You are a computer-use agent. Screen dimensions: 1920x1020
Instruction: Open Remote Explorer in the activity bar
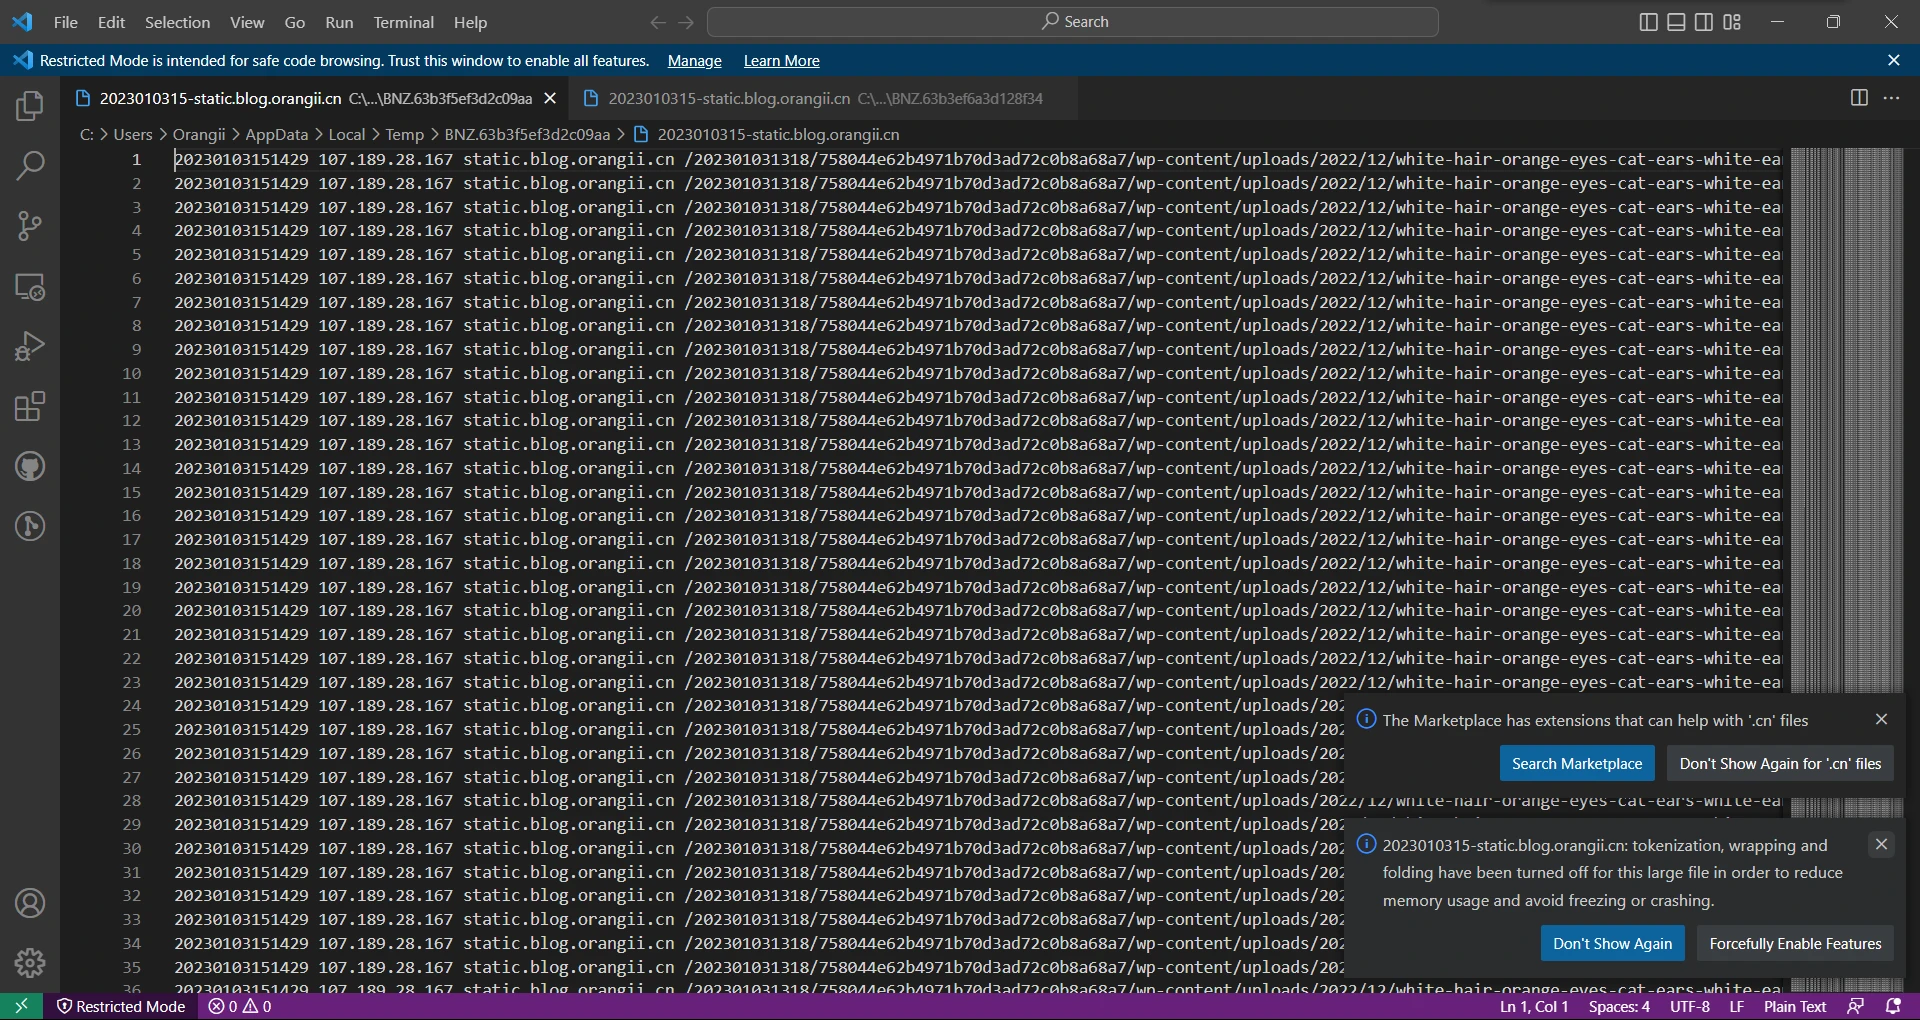[x=30, y=287]
